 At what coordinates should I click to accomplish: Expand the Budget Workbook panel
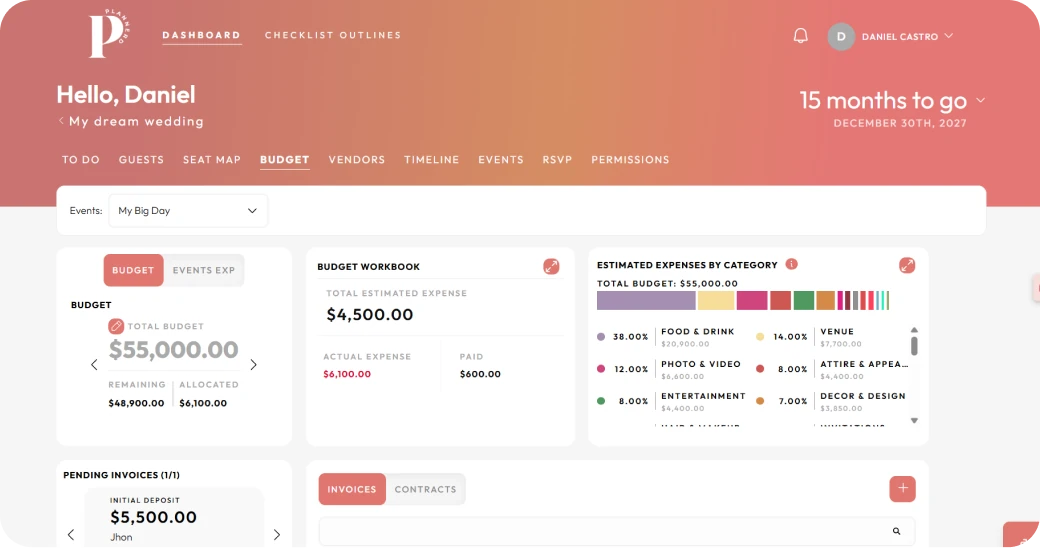(551, 267)
